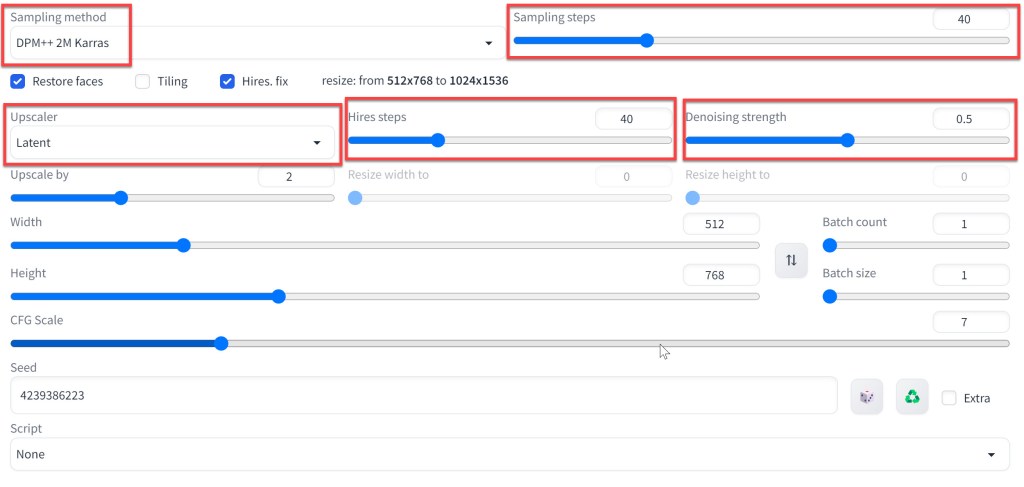Click the Seed number input field
Image resolution: width=1024 pixels, height=487 pixels.
click(424, 395)
